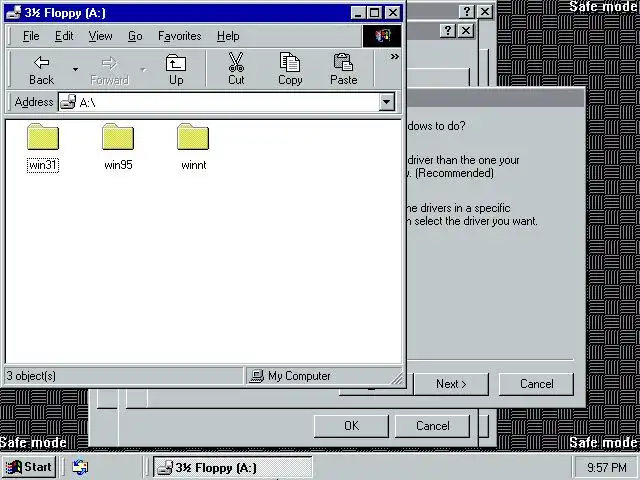
Task: Click the Windows logo throbber icon
Action: pyautogui.click(x=382, y=36)
